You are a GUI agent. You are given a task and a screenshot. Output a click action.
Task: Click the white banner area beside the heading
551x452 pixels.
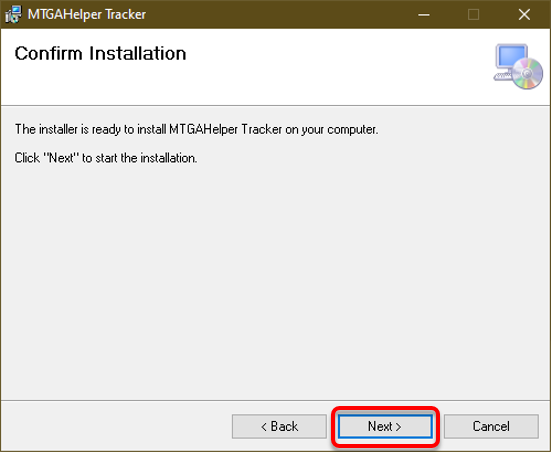[x=337, y=67]
